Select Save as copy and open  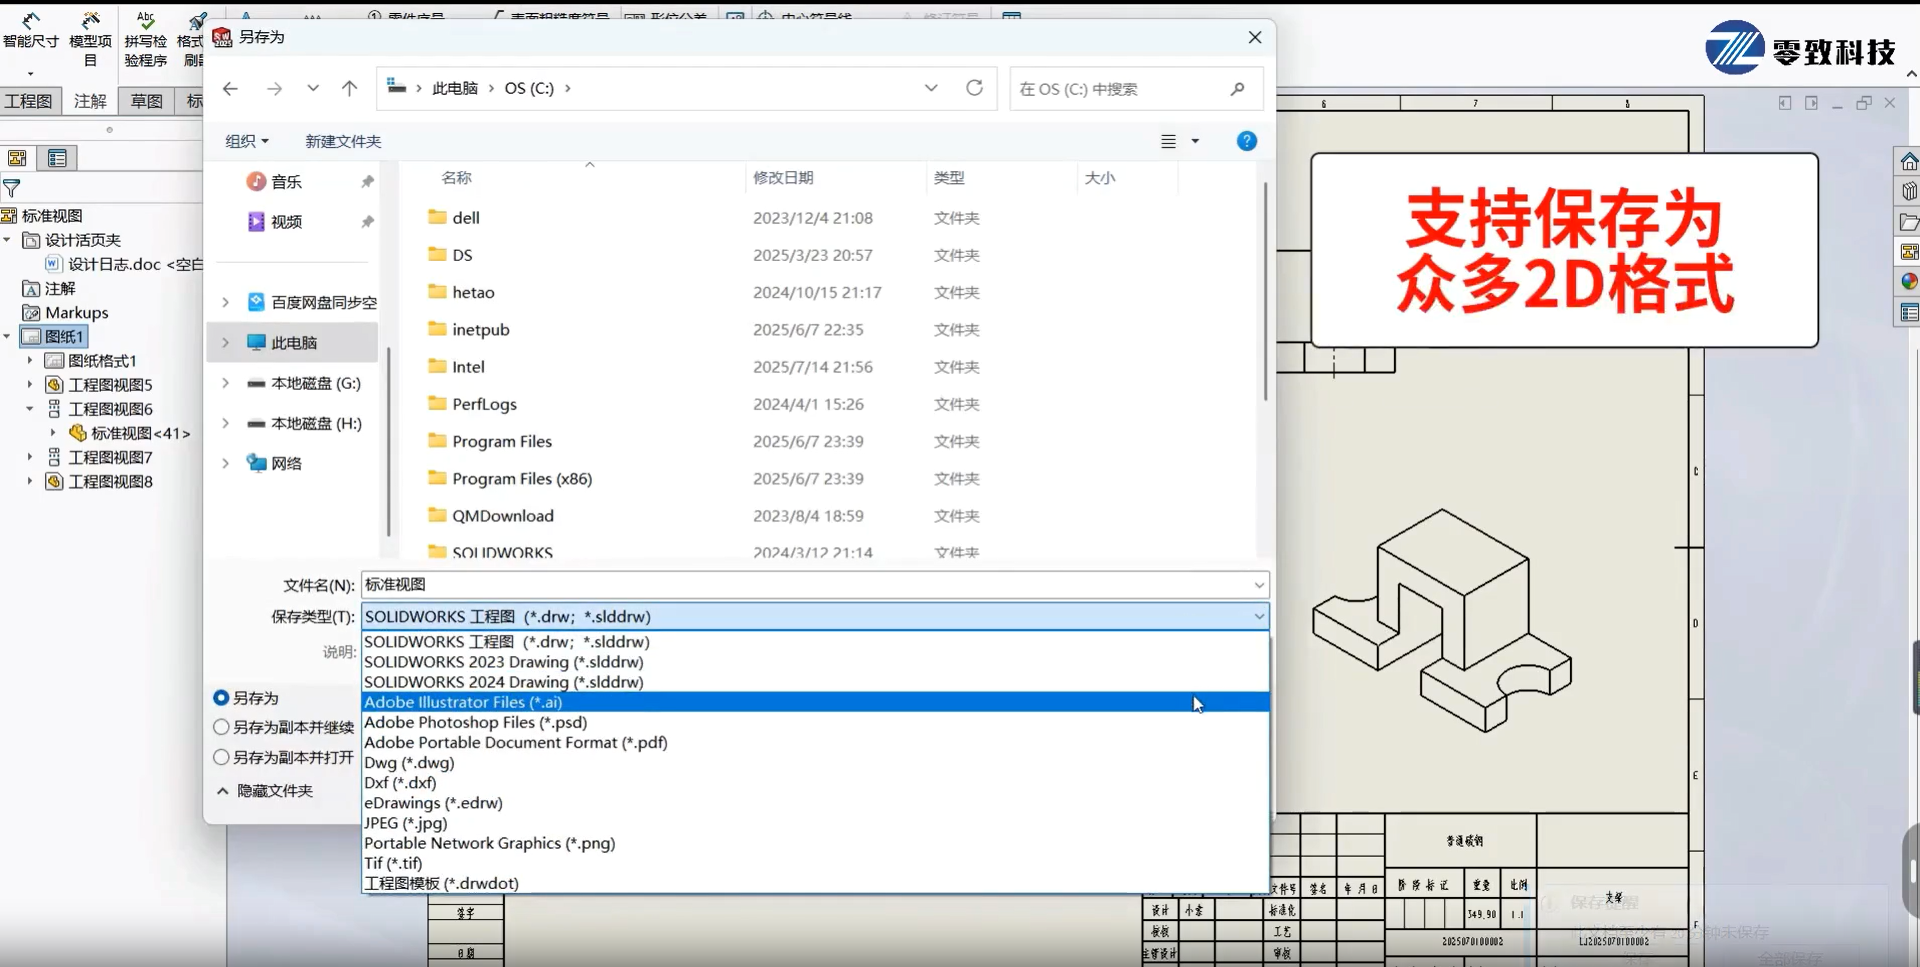(x=221, y=757)
